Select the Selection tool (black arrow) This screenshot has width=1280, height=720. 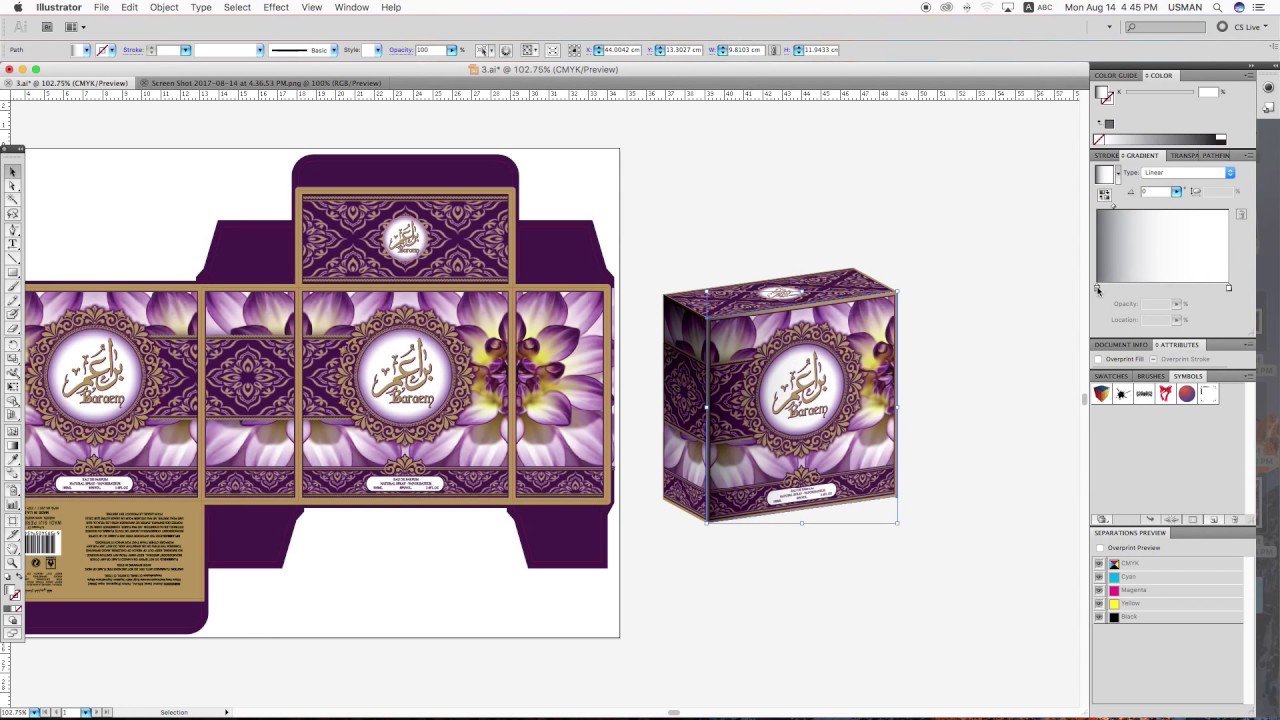pyautogui.click(x=13, y=172)
